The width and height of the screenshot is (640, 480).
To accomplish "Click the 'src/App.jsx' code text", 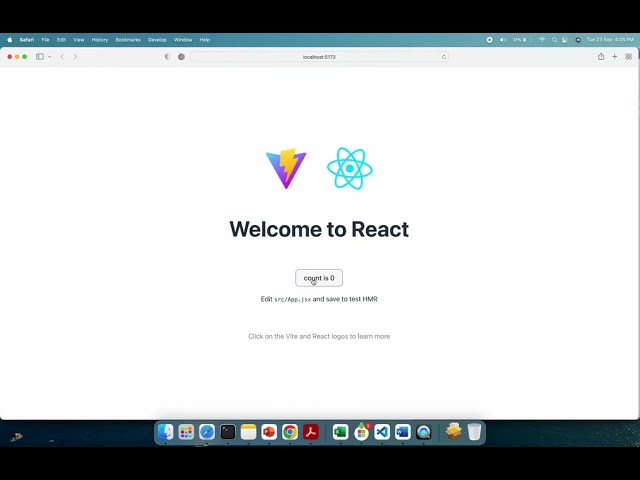I will tap(293, 300).
